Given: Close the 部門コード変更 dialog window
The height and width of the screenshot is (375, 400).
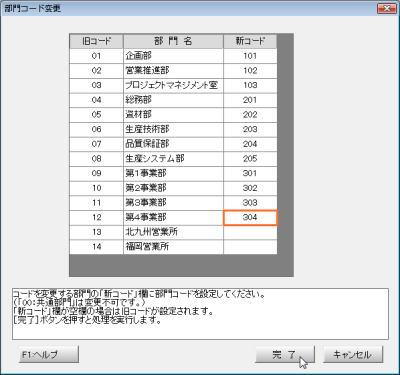Looking at the screenshot, I should point(387,8).
